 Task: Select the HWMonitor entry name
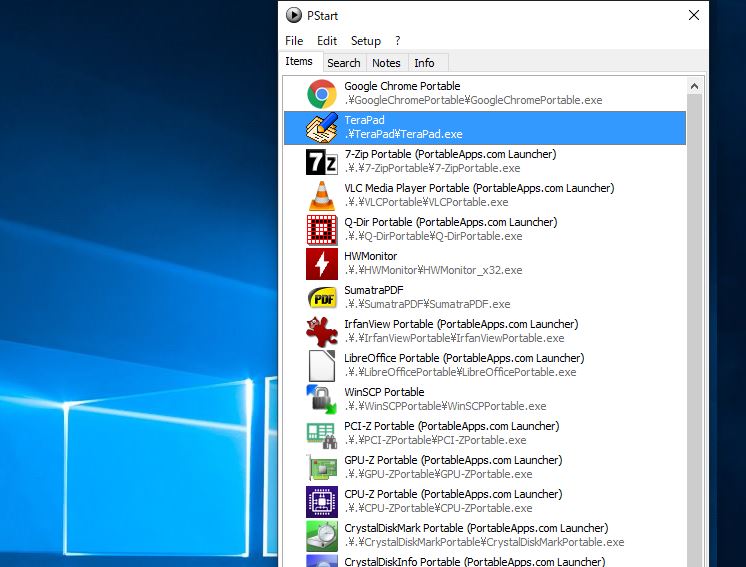click(x=370, y=256)
